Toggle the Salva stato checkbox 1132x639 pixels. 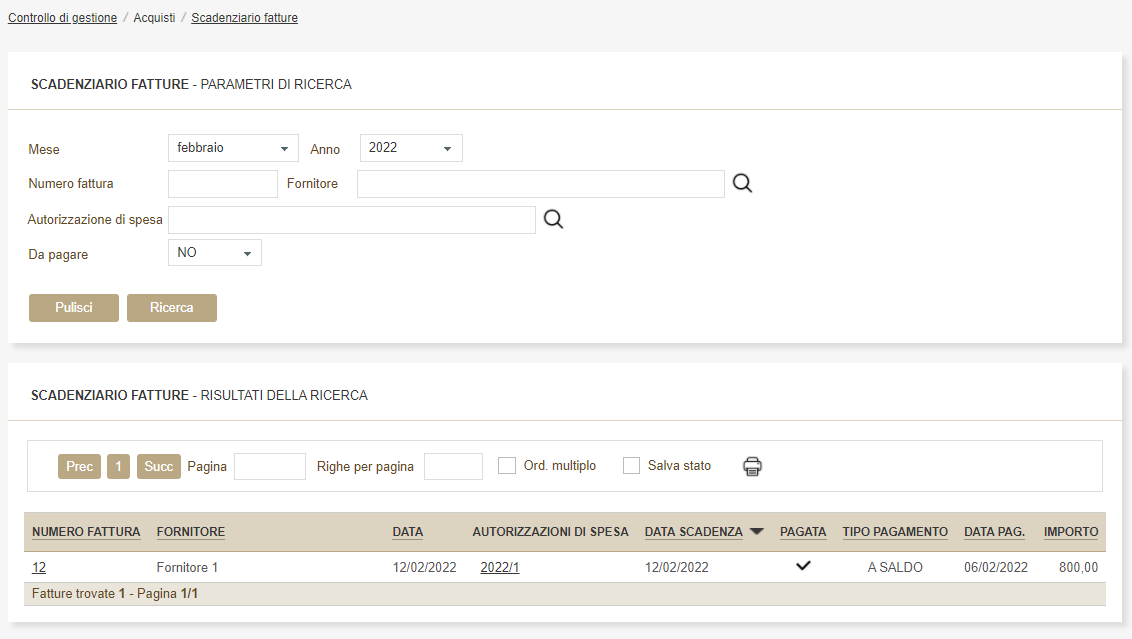[631, 466]
